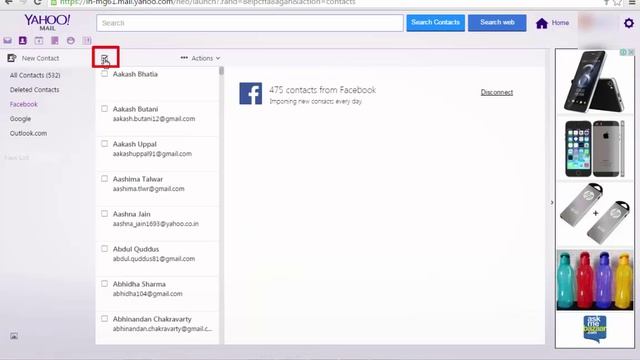Screen dimensions: 640x360
Task: Click the three-dots icon beside Actions
Action: click(x=184, y=58)
